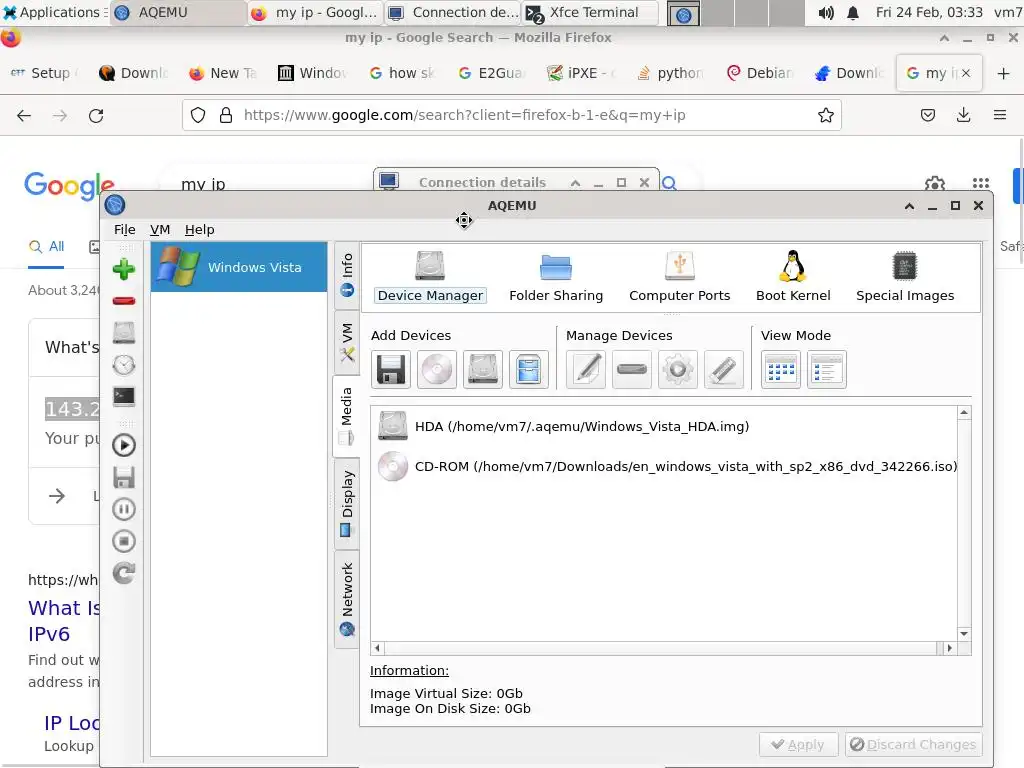This screenshot has height=768, width=1024.
Task: Open Firefox downloads panel
Action: [963, 116]
